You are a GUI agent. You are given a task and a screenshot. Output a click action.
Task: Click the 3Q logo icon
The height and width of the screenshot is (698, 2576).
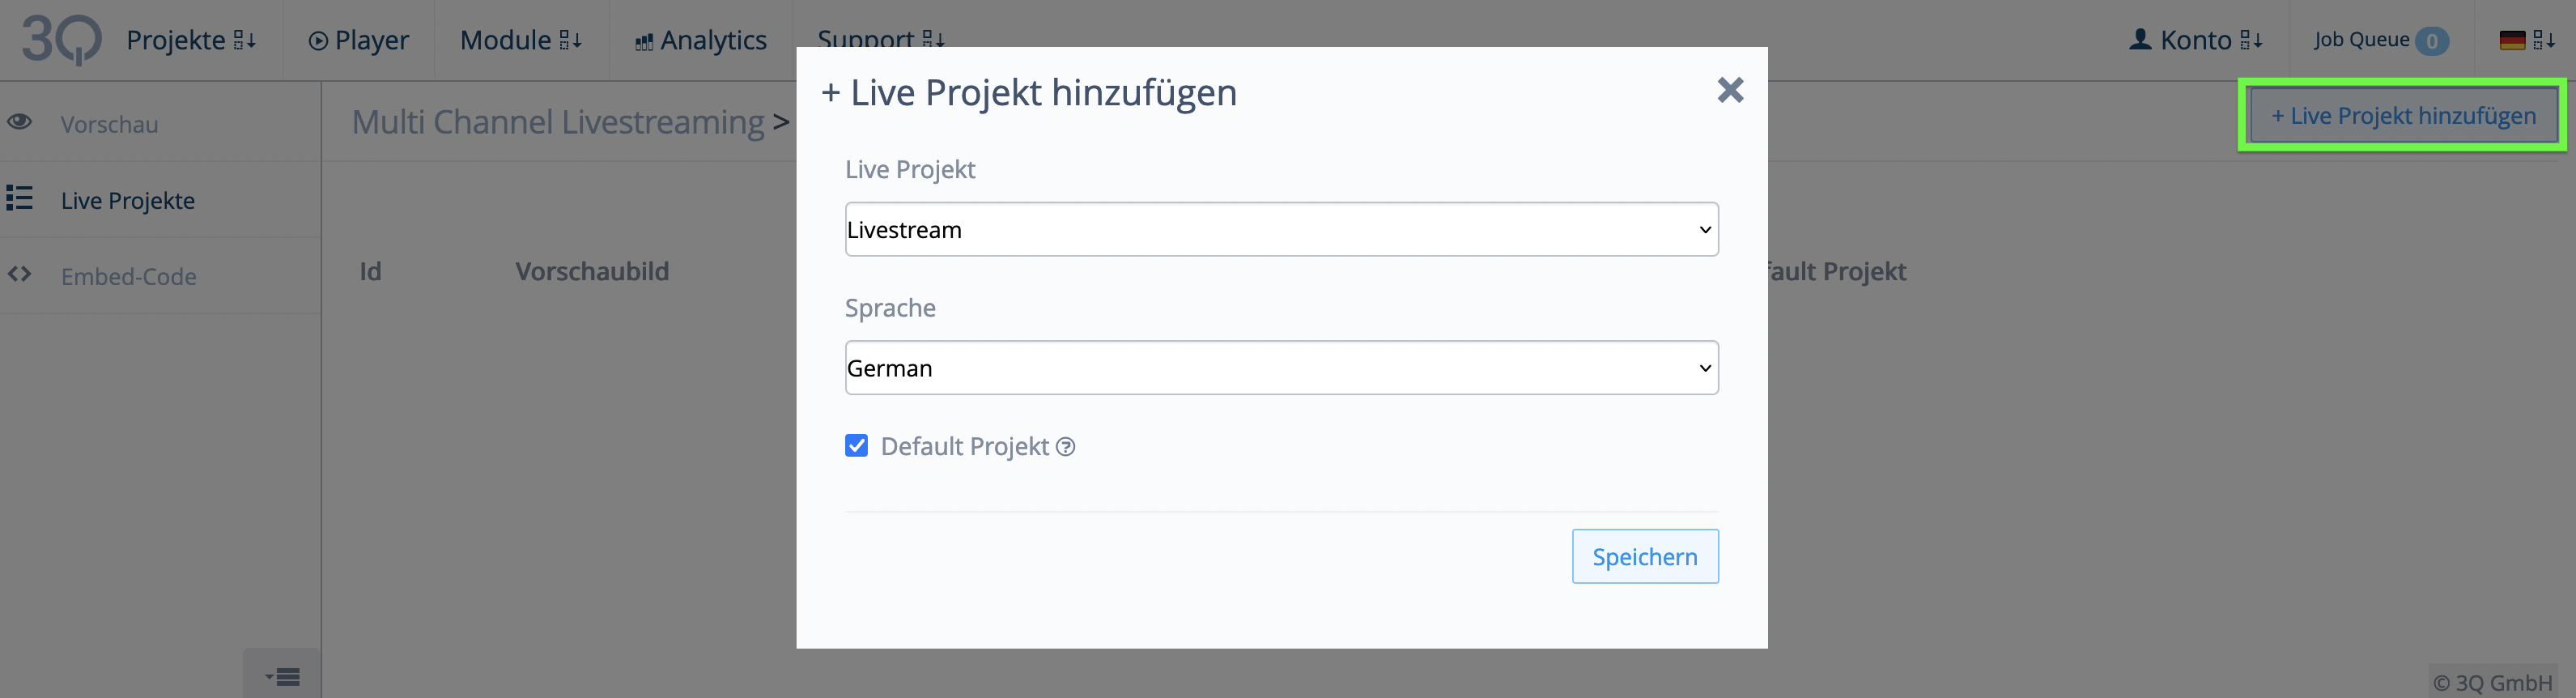pyautogui.click(x=61, y=40)
